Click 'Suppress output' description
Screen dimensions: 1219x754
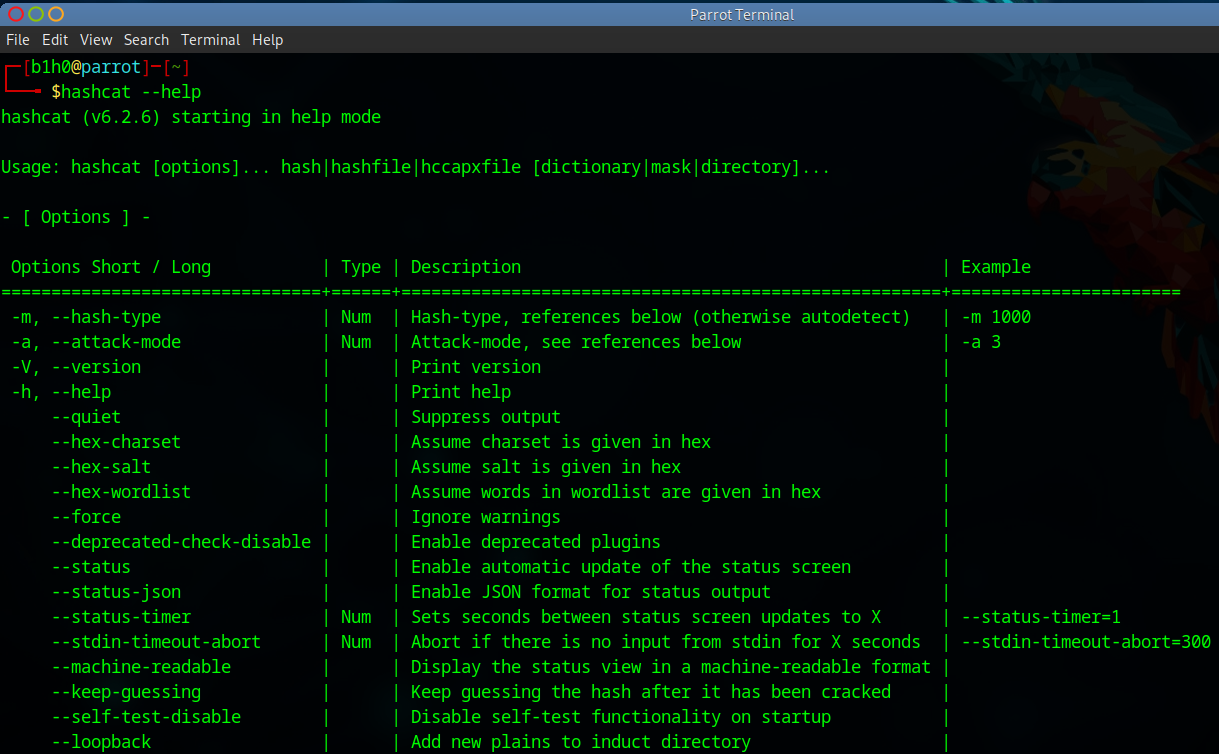[x=486, y=417]
